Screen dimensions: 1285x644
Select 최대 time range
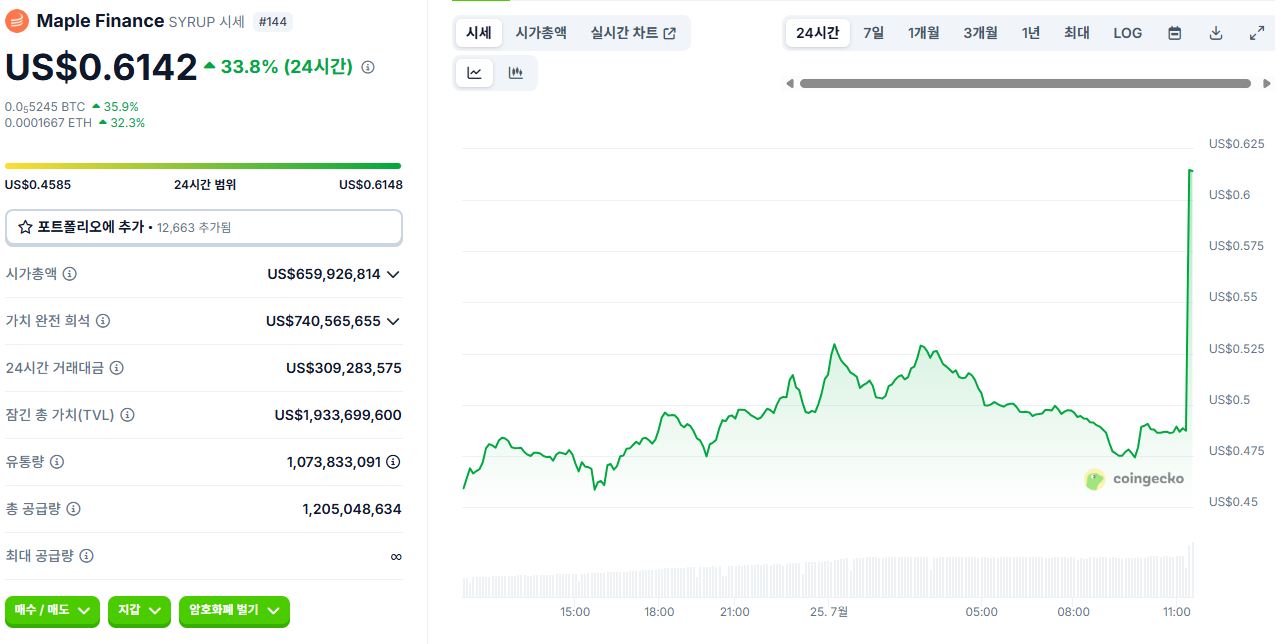1077,33
